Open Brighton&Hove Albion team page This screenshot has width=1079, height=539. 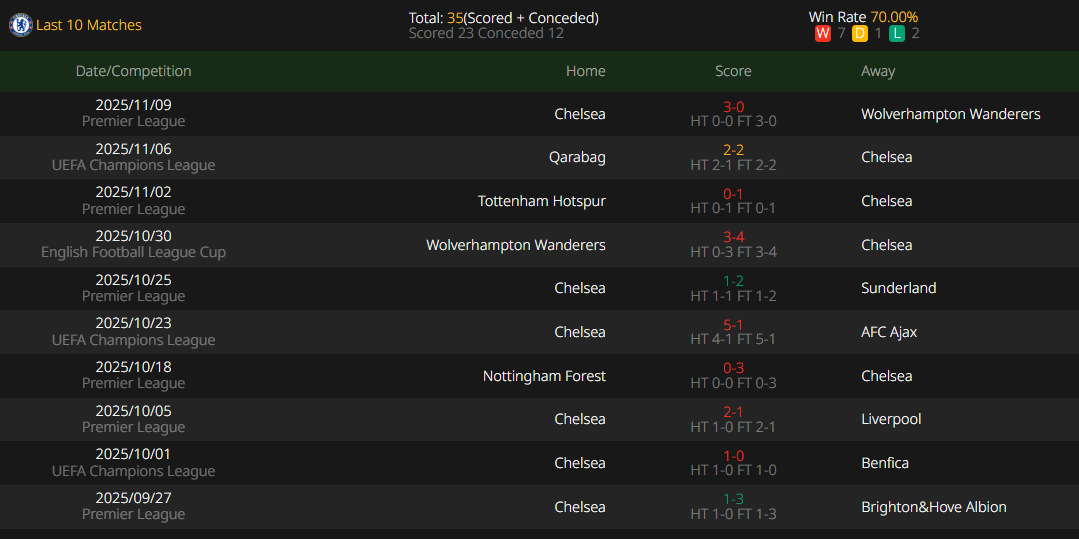click(933, 507)
